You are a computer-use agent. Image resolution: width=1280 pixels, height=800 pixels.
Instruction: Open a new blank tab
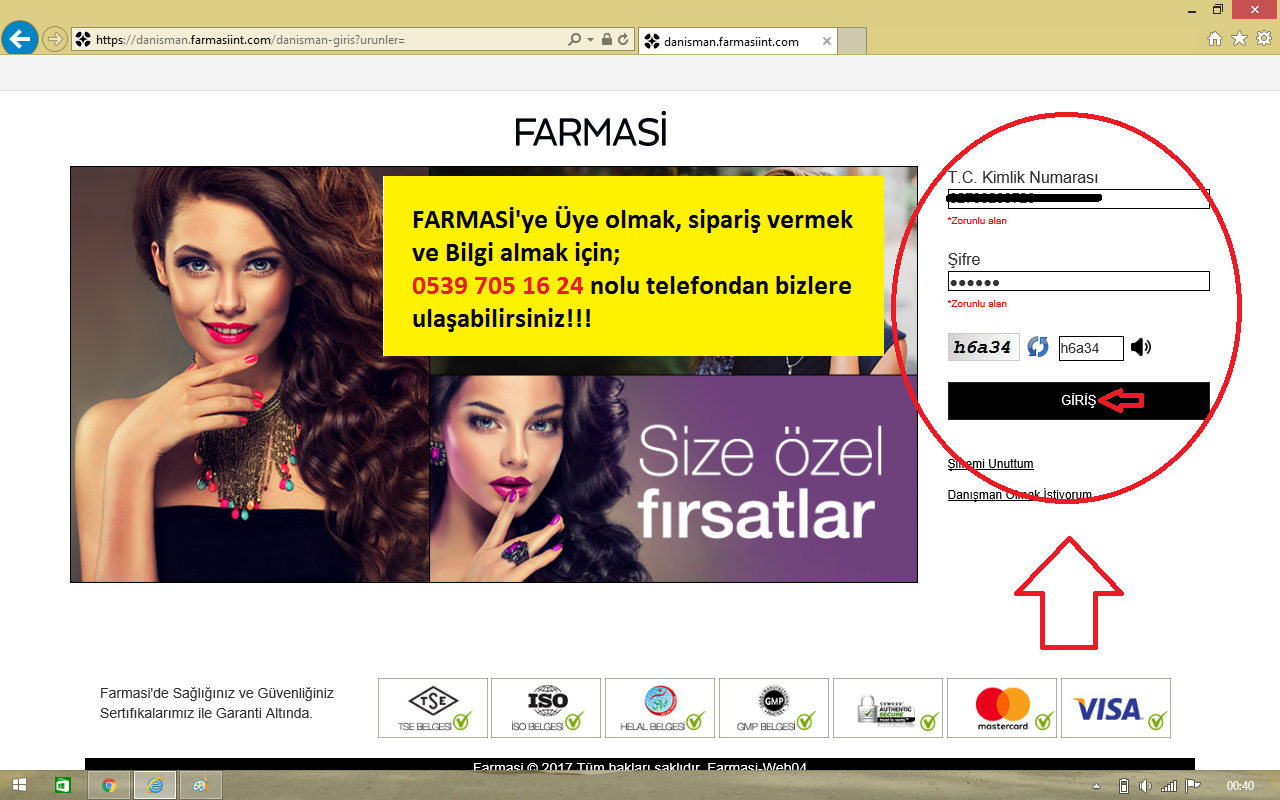click(851, 41)
